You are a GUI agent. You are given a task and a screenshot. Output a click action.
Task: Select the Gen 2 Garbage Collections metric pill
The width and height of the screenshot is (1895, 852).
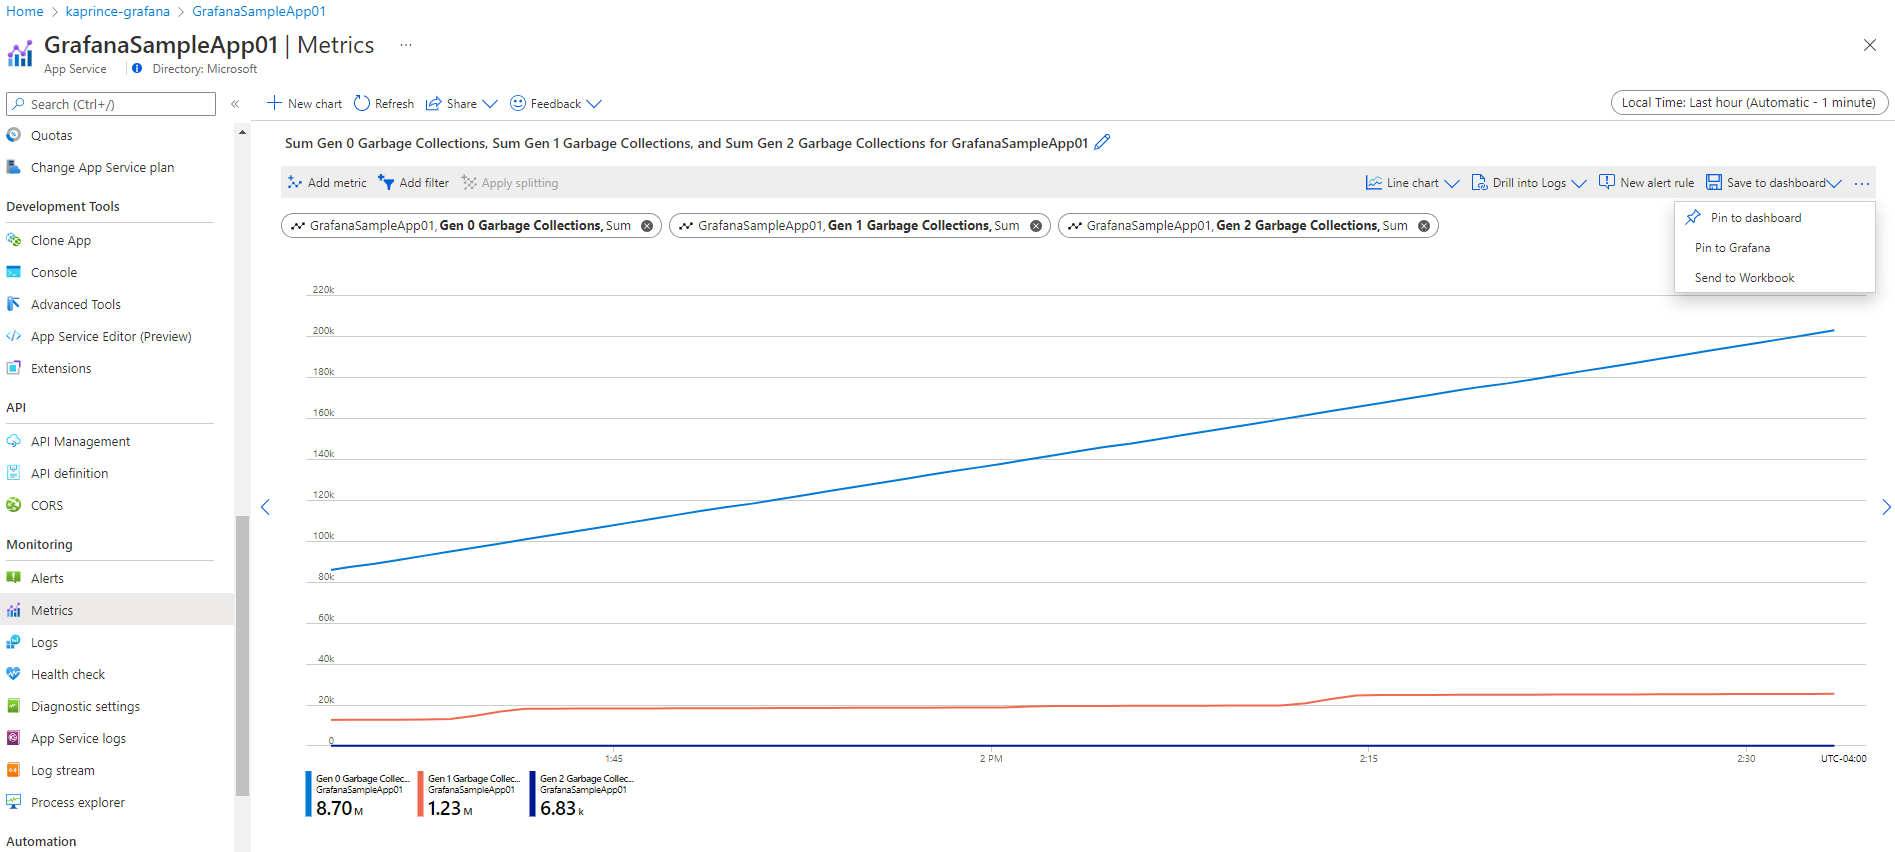coord(1248,226)
